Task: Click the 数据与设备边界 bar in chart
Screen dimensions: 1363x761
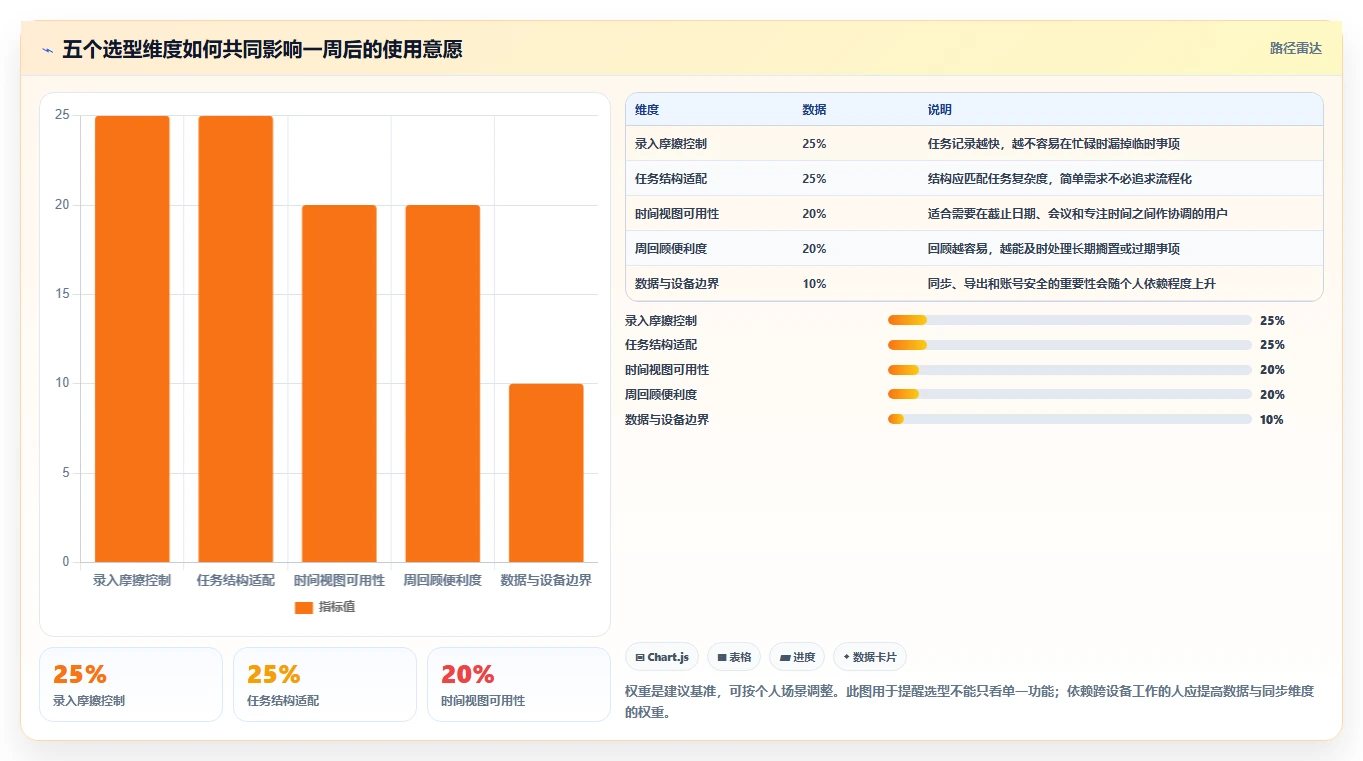Action: coord(546,473)
